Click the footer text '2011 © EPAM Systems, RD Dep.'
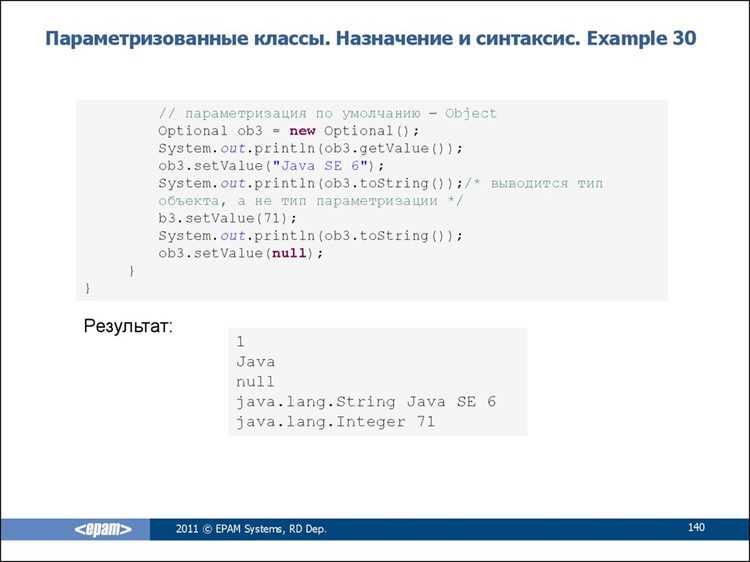Image resolution: width=750 pixels, height=562 pixels. click(251, 529)
